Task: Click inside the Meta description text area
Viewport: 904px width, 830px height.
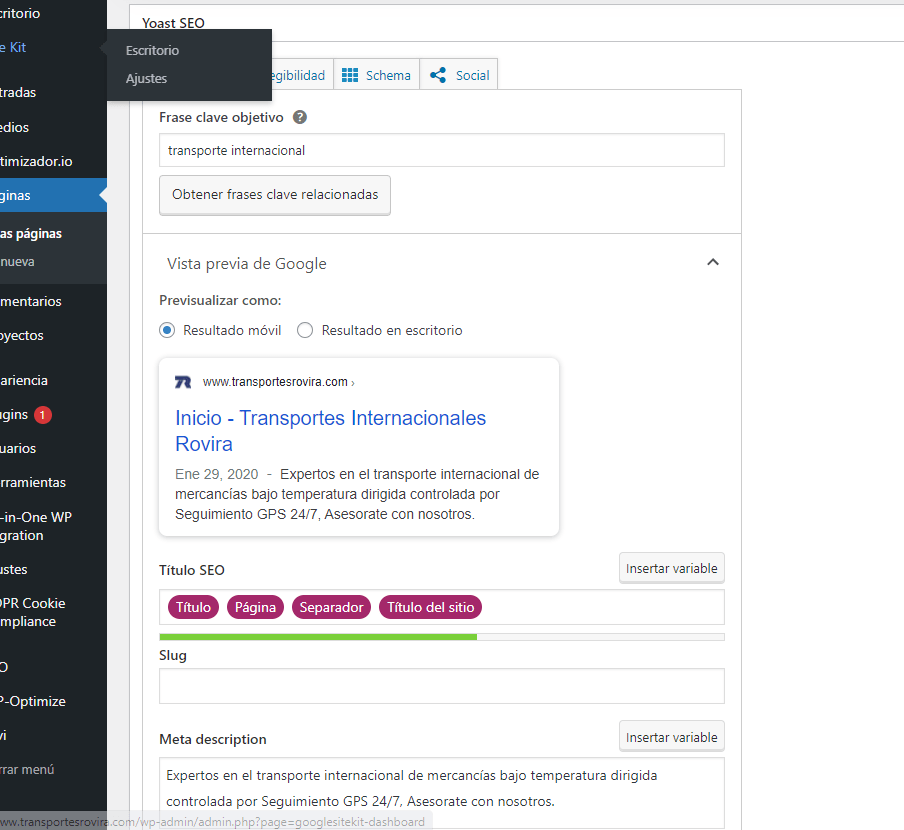Action: pyautogui.click(x=442, y=793)
